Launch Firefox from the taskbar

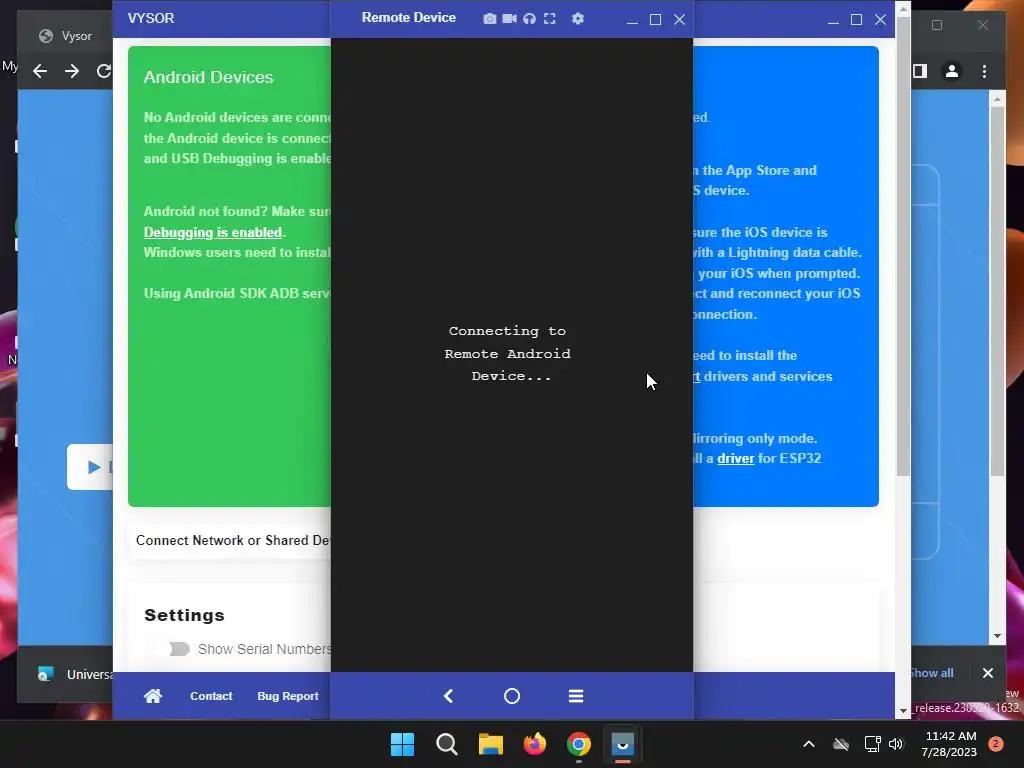pyautogui.click(x=535, y=744)
